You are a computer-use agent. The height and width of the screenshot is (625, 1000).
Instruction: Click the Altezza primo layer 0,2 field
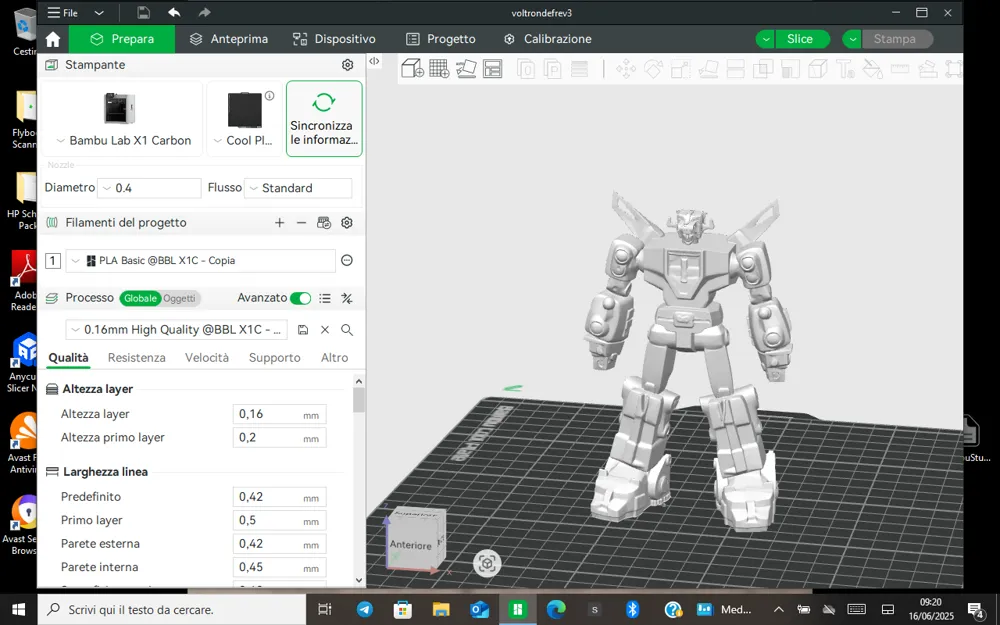[279, 438]
